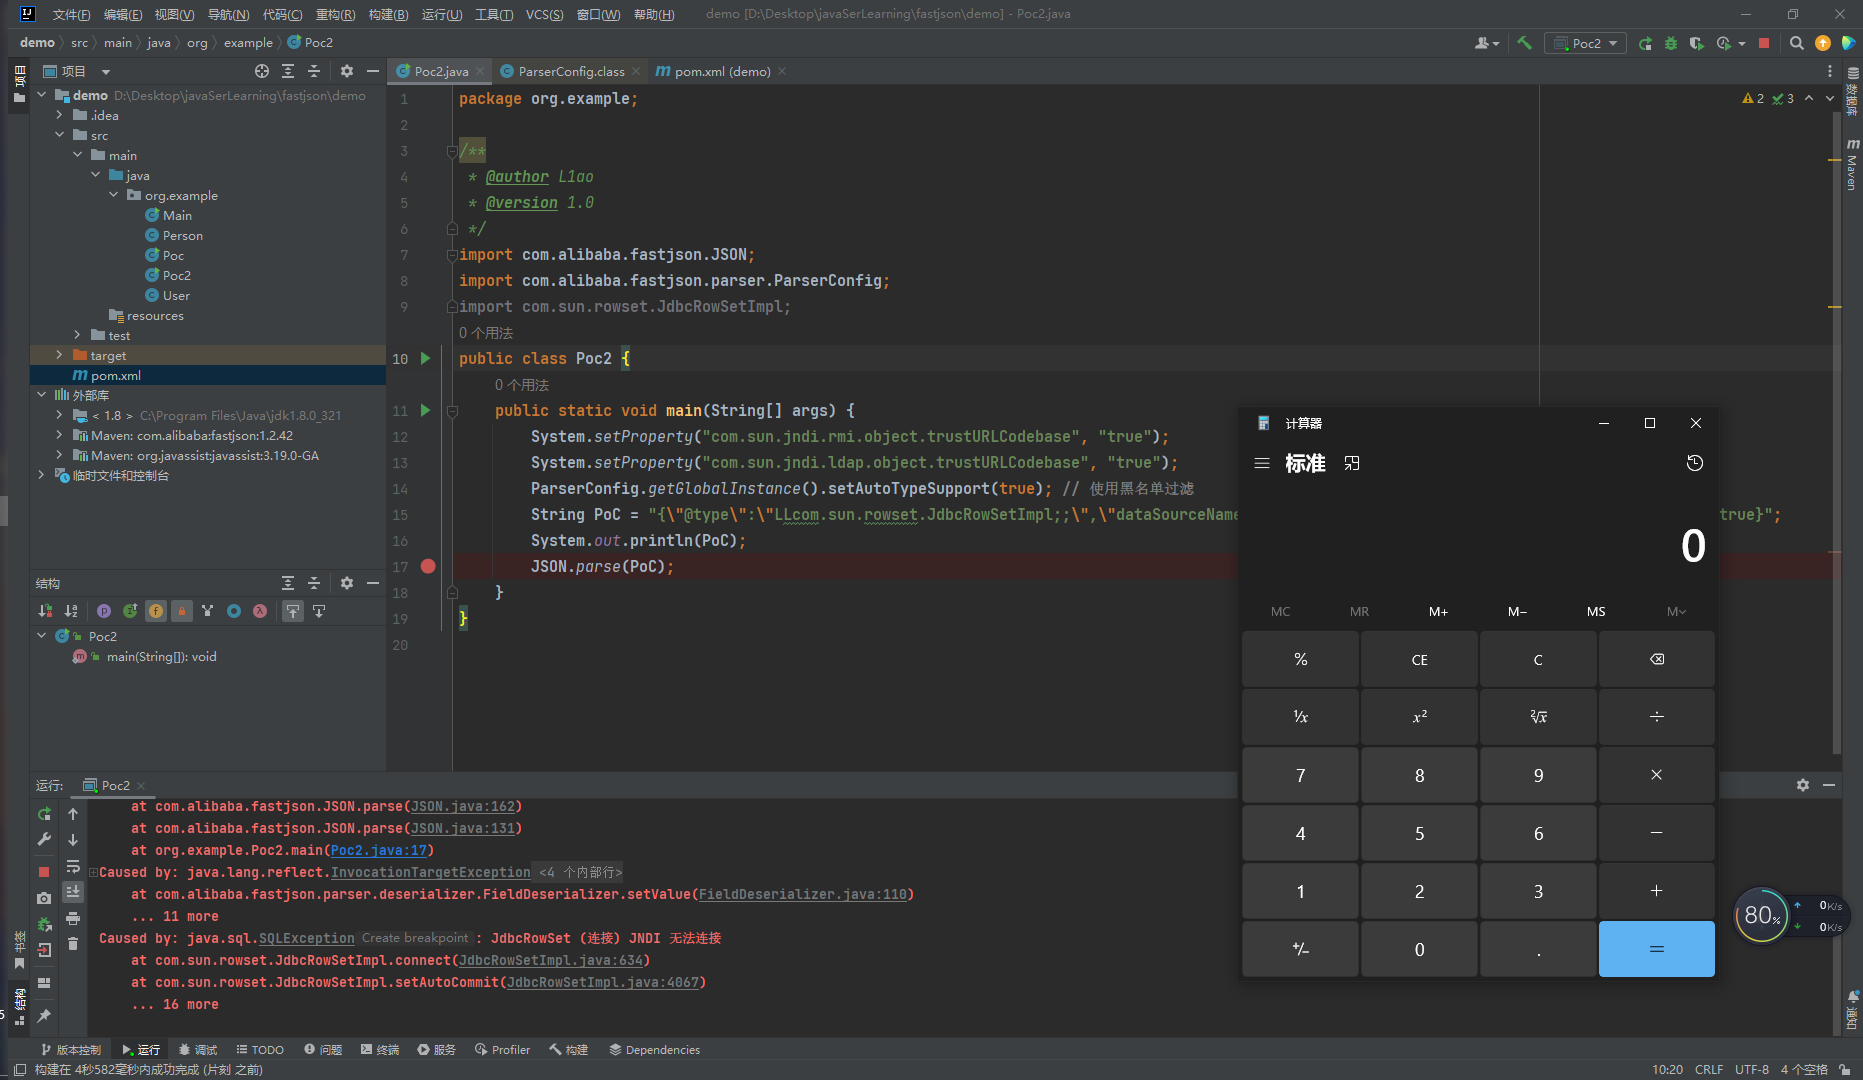Viewport: 1863px width, 1080px height.
Task: Toggle show lambdas filter in Structure
Action: click(x=260, y=611)
